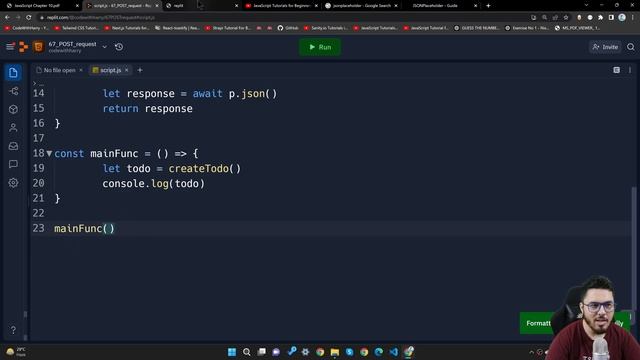Run the project with Run button

click(x=320, y=47)
